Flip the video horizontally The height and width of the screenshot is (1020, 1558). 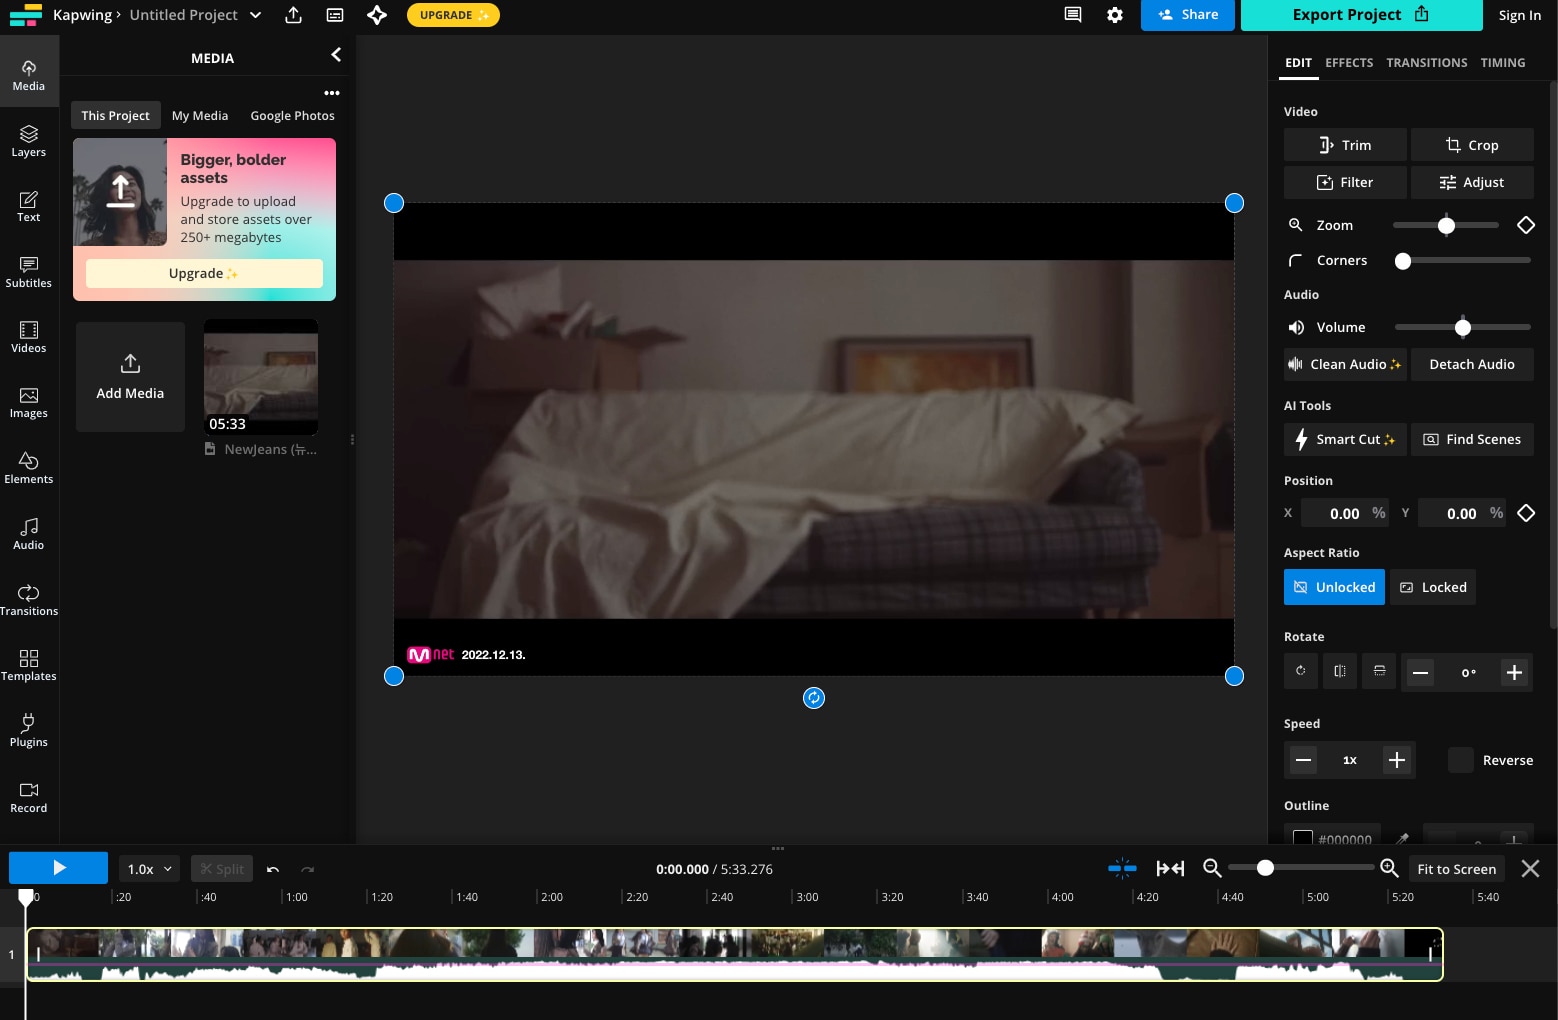click(x=1340, y=671)
